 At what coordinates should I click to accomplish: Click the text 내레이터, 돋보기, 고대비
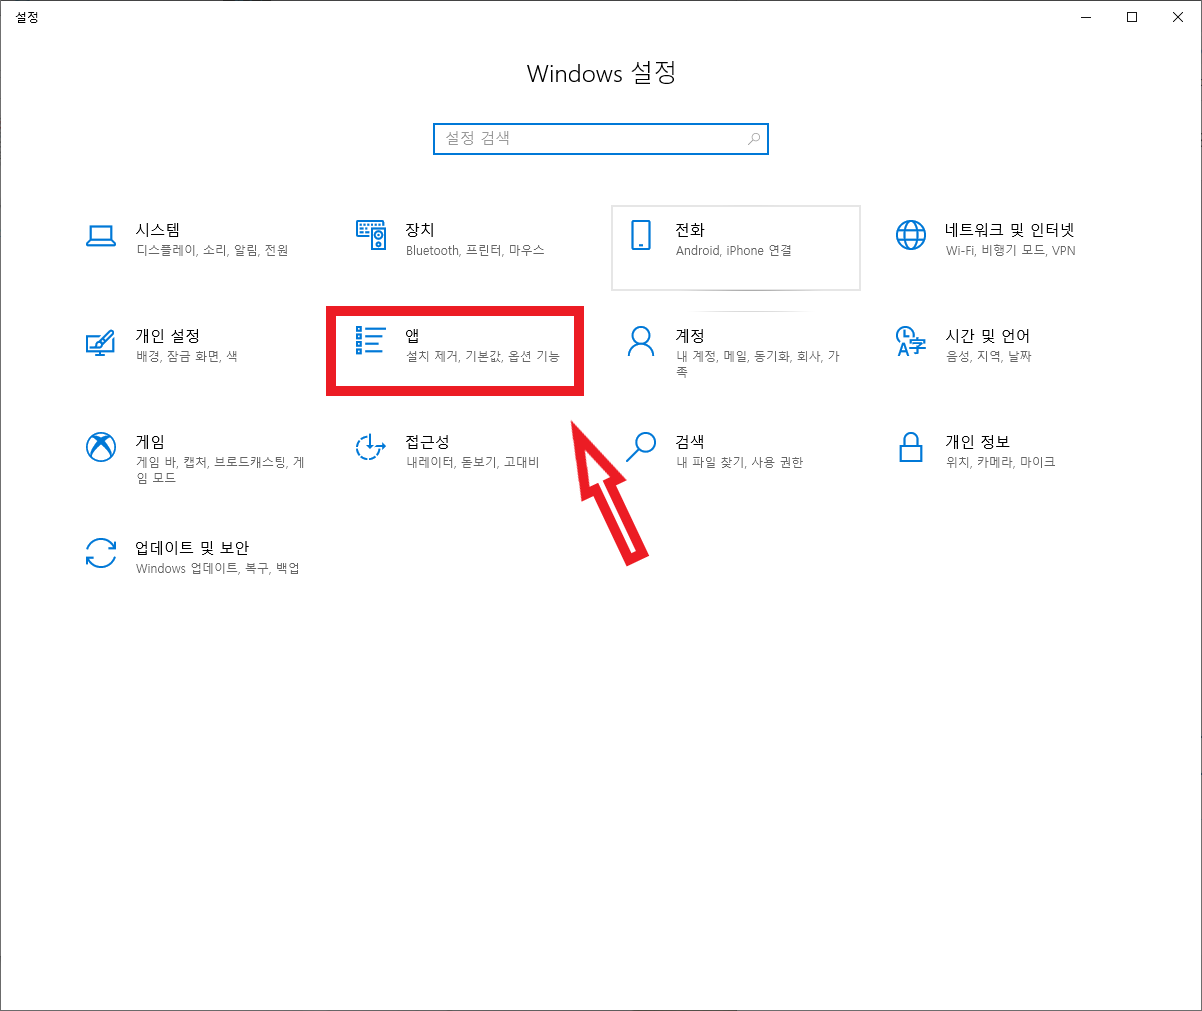click(473, 463)
